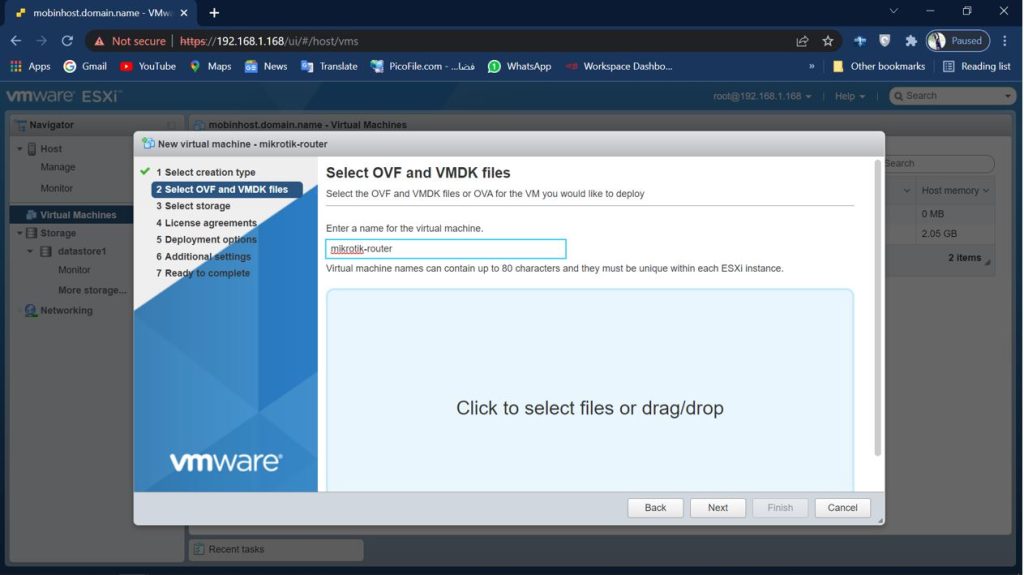Expand the root@192.168.1.168 user dropdown
Image resolution: width=1024 pixels, height=575 pixels.
[761, 96]
